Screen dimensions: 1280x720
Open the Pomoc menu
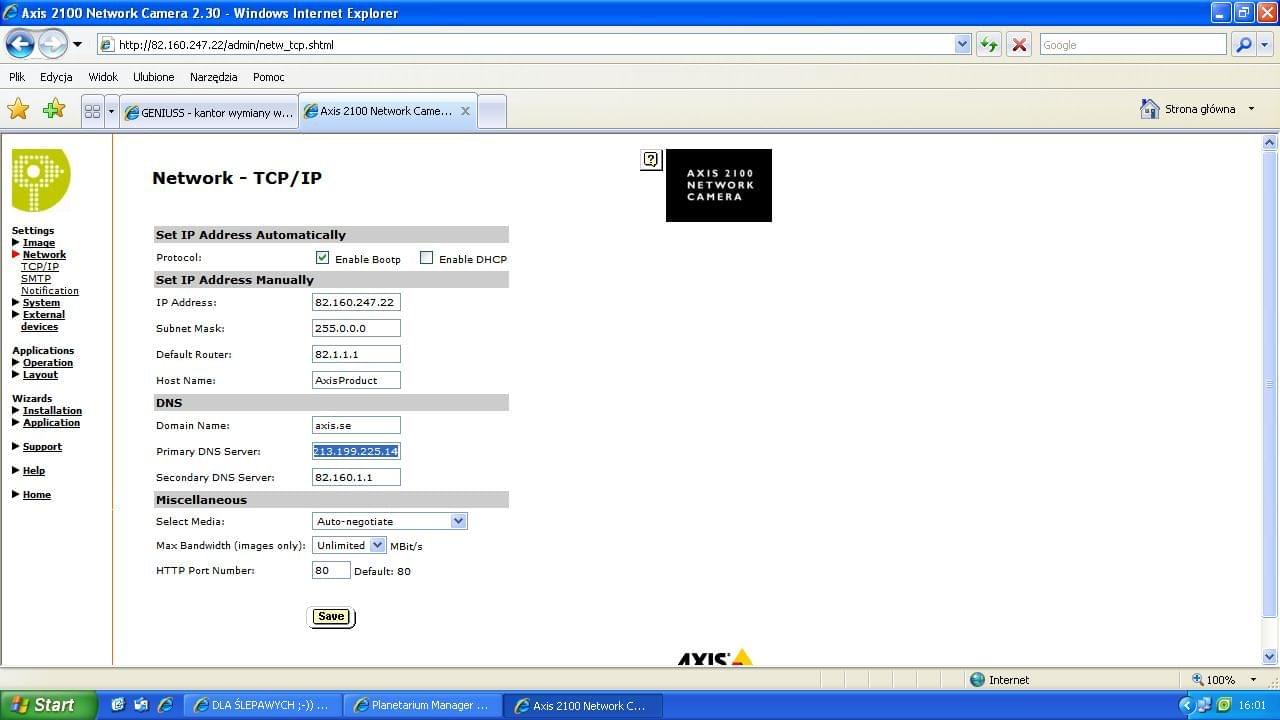[269, 77]
